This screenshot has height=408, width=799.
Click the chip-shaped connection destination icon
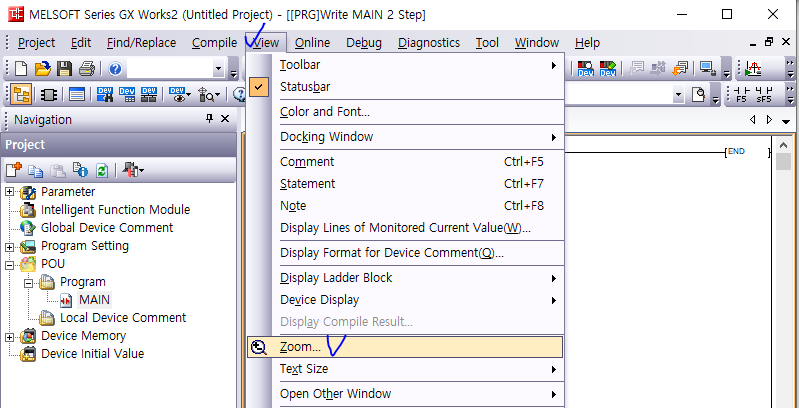48,94
